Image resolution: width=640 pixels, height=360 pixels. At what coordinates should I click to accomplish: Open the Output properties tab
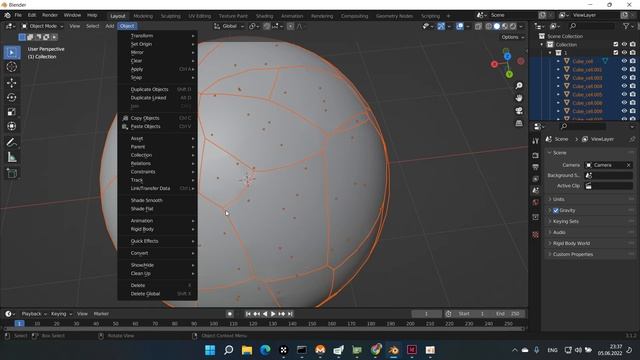pyautogui.click(x=536, y=167)
